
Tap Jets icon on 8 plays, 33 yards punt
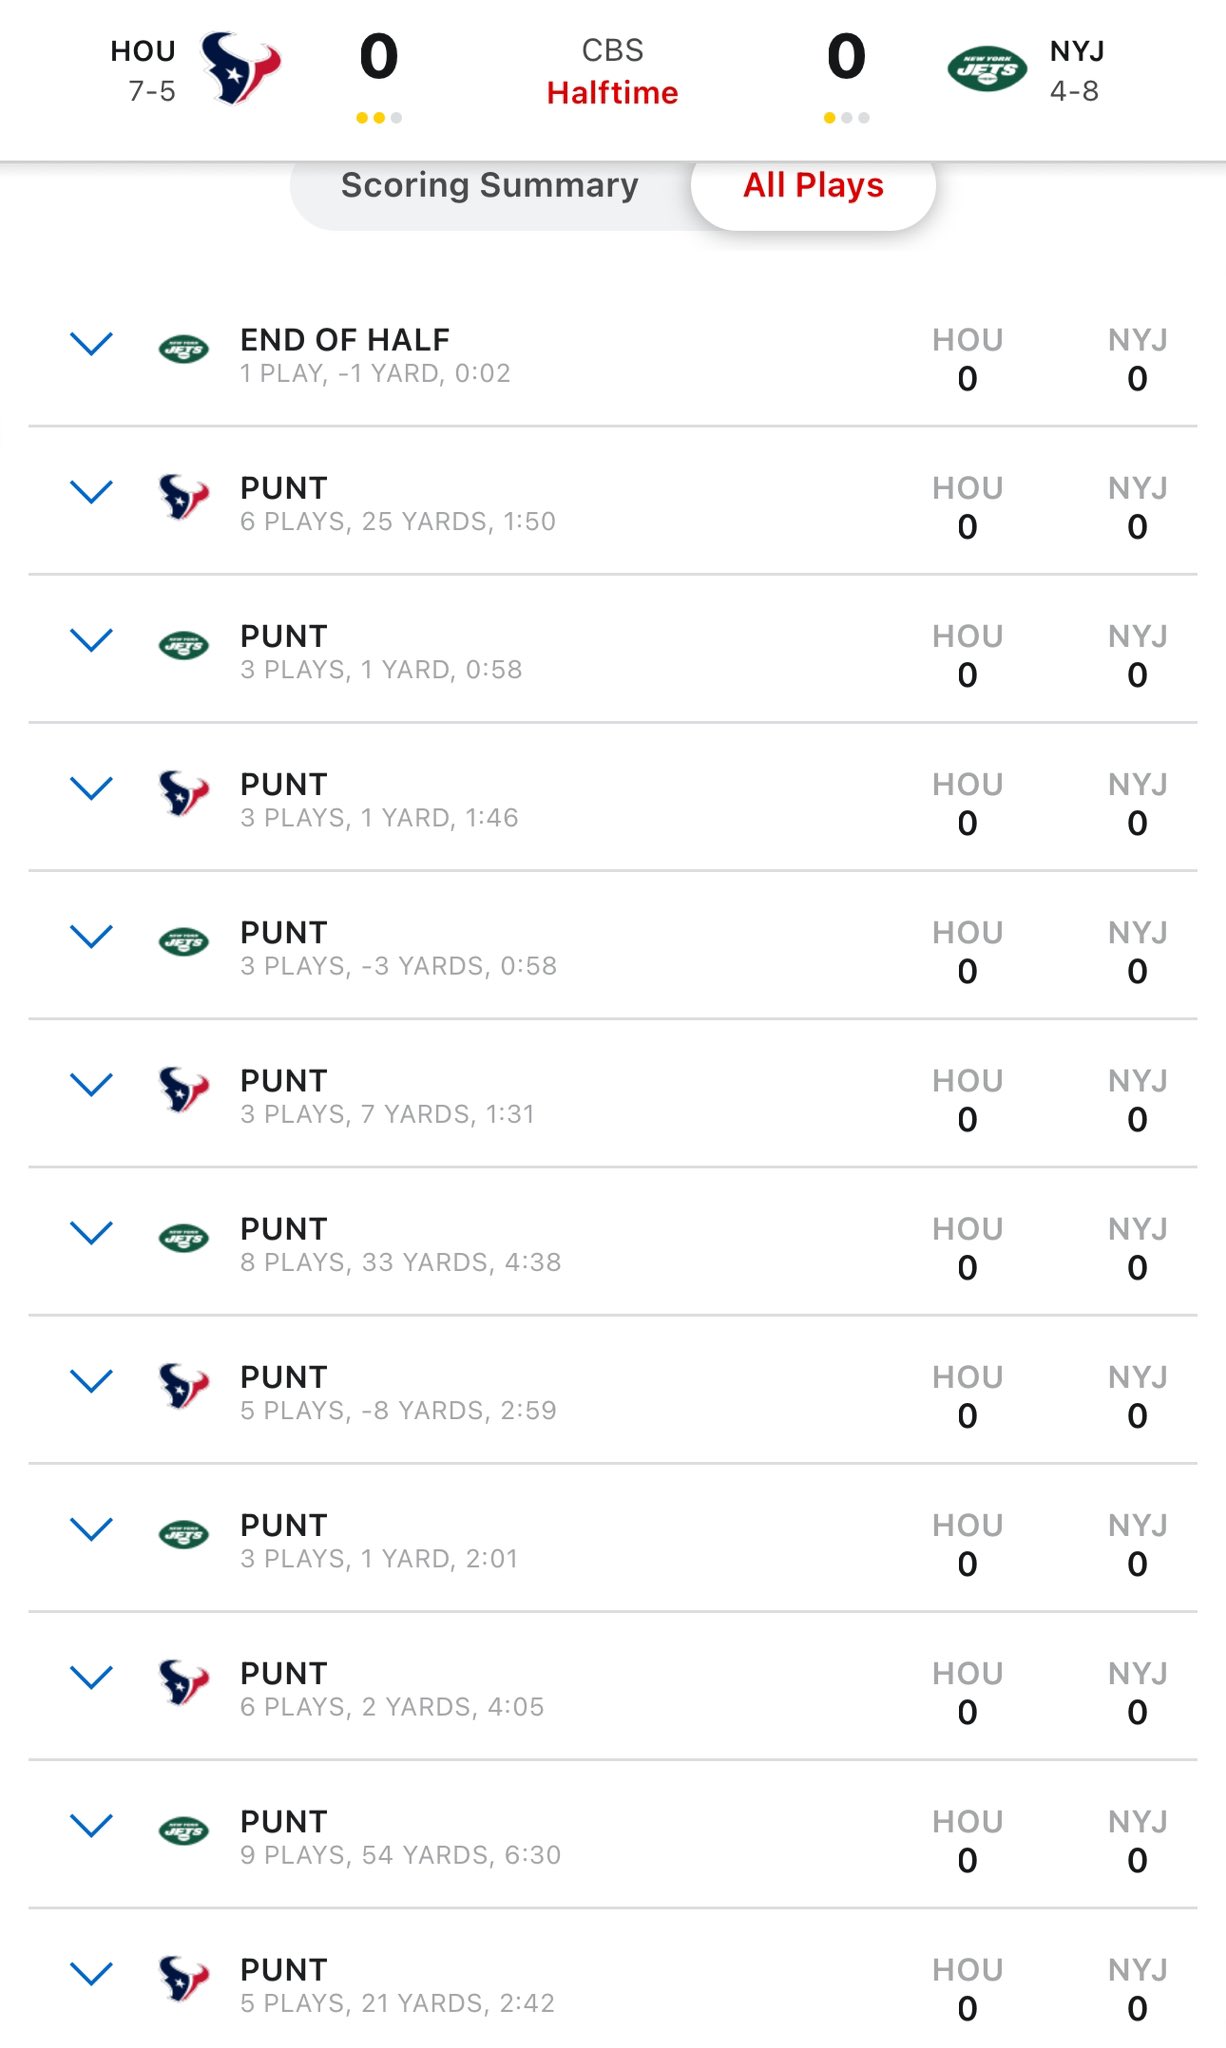tap(184, 1238)
